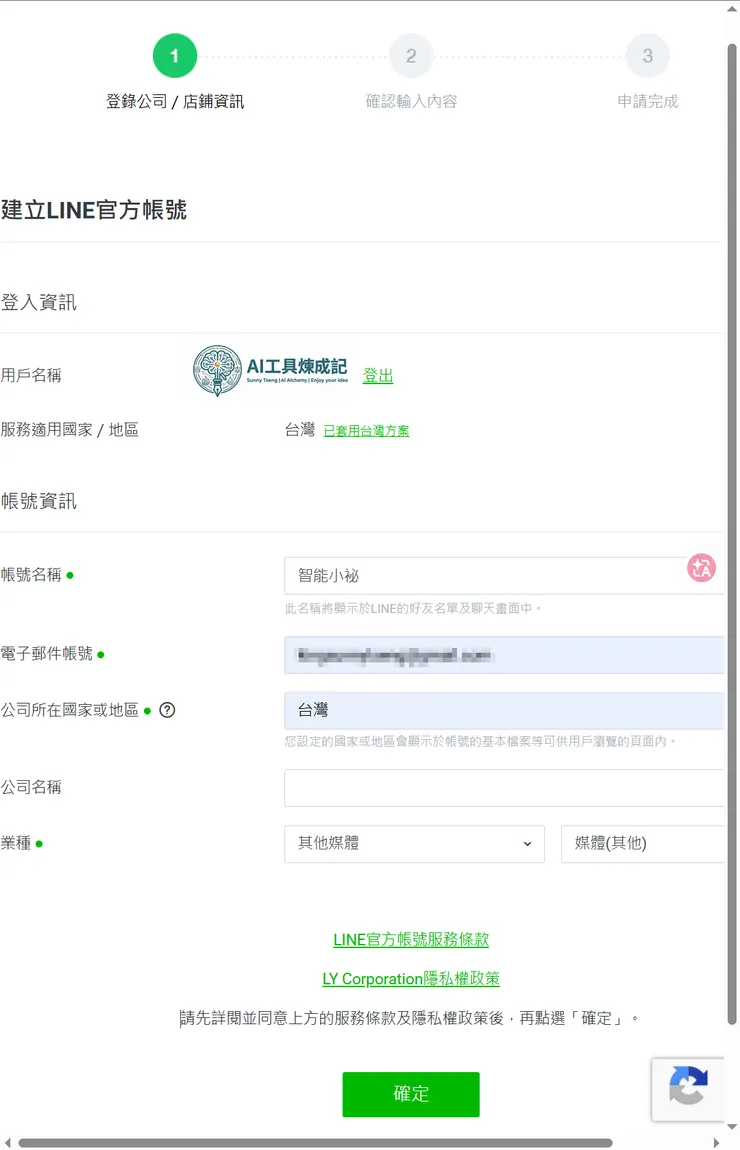Click the step 2 circle indicator
The width and height of the screenshot is (740, 1150).
tap(411, 56)
